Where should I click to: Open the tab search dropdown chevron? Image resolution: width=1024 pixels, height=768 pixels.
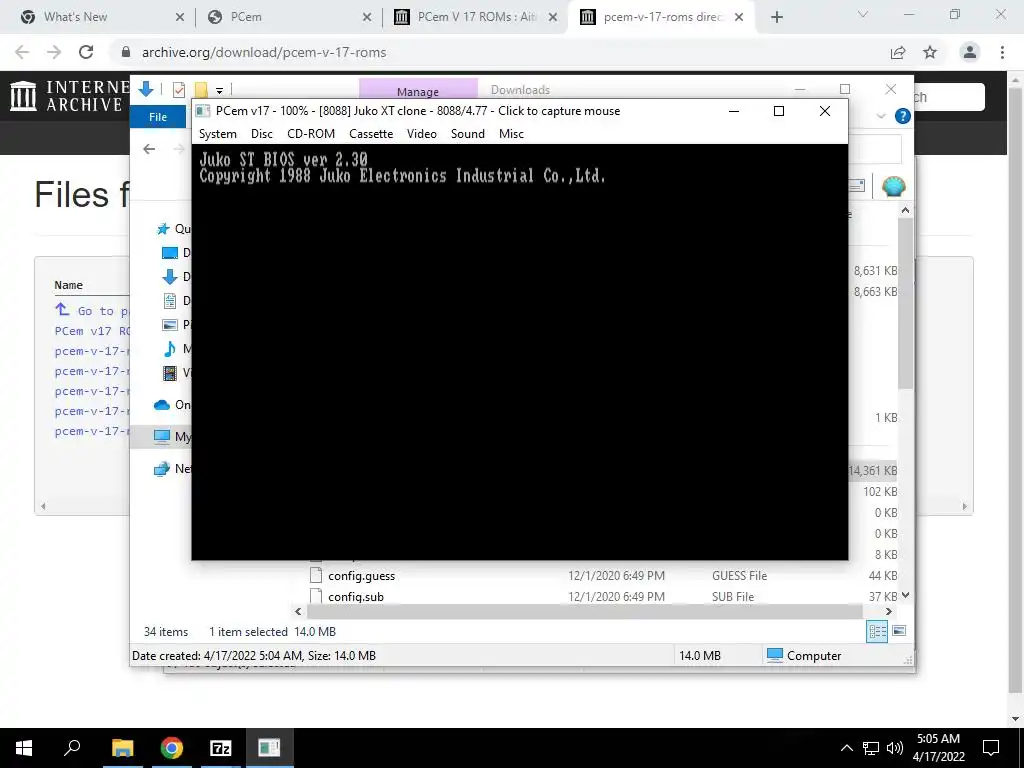click(863, 14)
